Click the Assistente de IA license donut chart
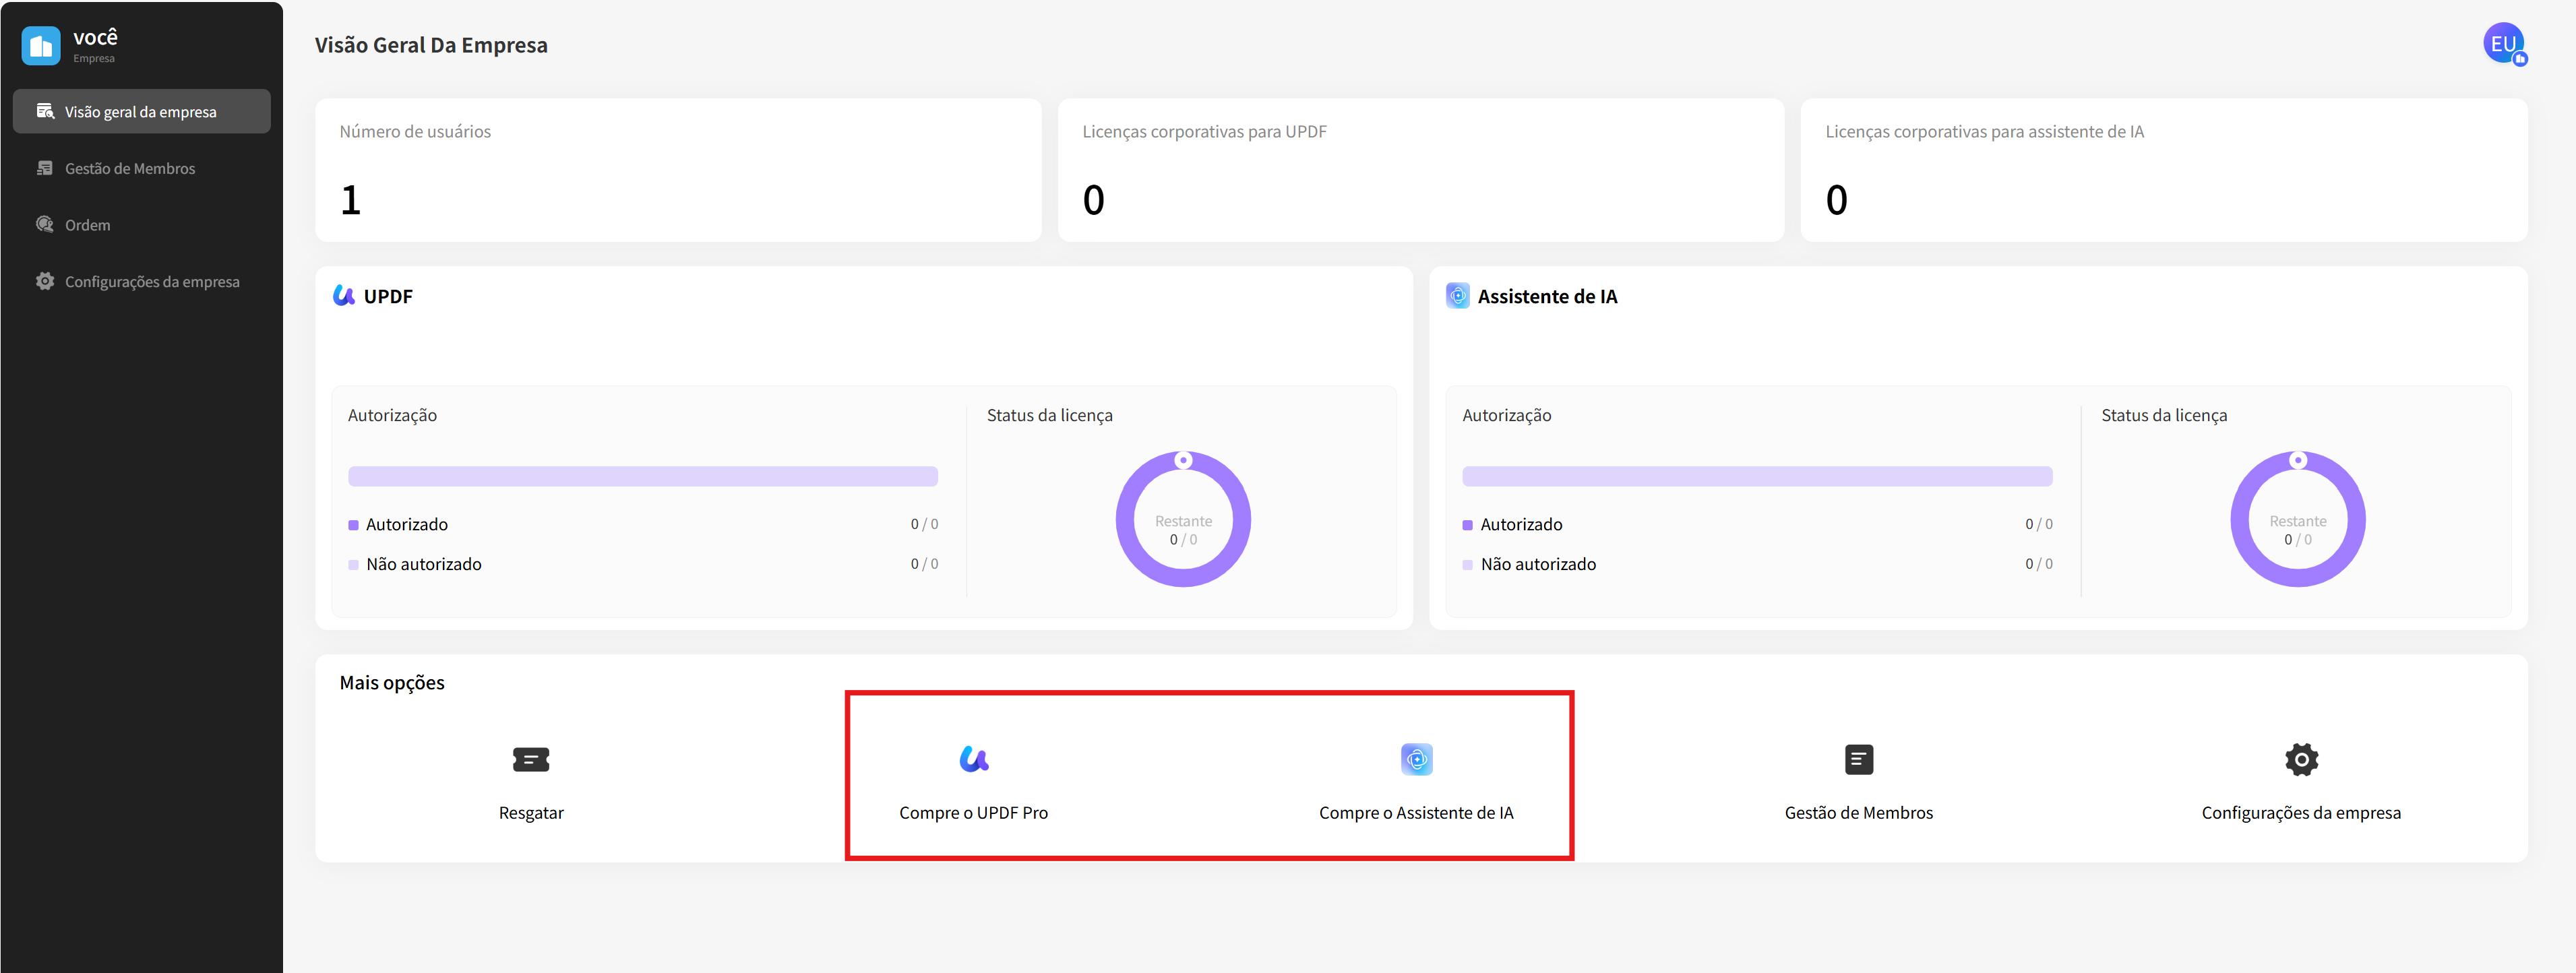2576x973 pixels. [2298, 519]
